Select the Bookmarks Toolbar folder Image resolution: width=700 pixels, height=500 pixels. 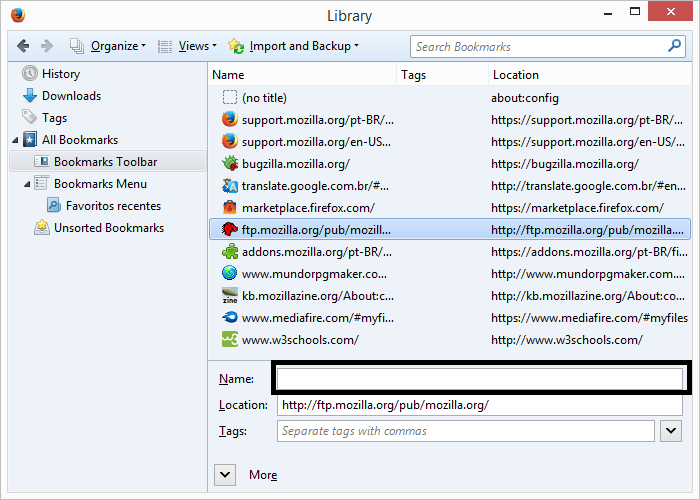(x=108, y=162)
